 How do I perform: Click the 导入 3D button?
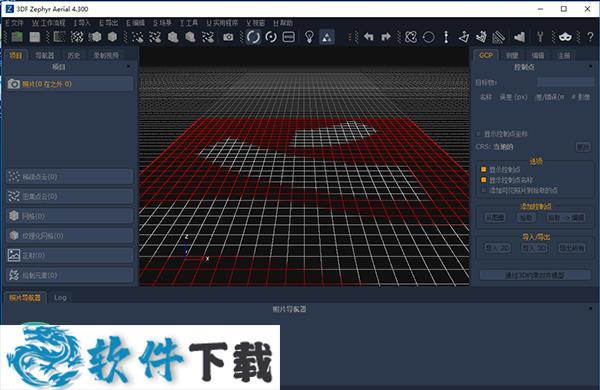[x=534, y=248]
